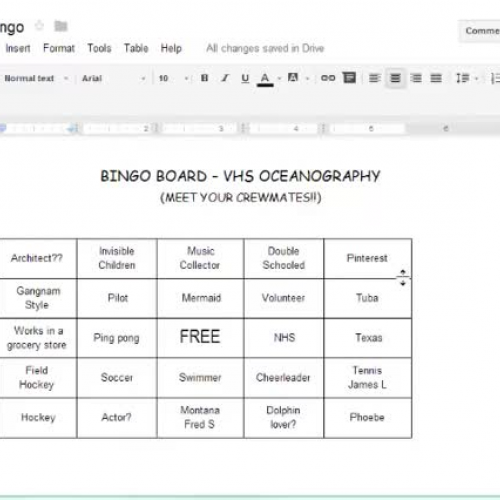Click the Pilot cell
This screenshot has width=500, height=500.
point(117,298)
